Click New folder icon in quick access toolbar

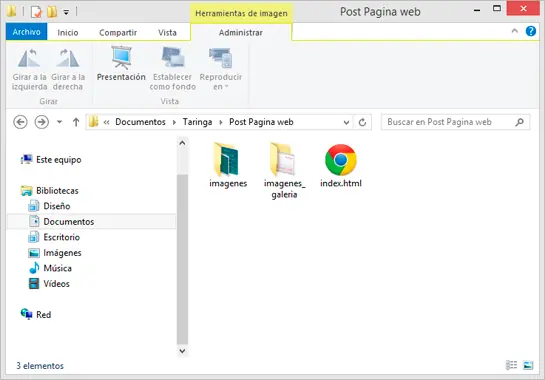pos(52,12)
